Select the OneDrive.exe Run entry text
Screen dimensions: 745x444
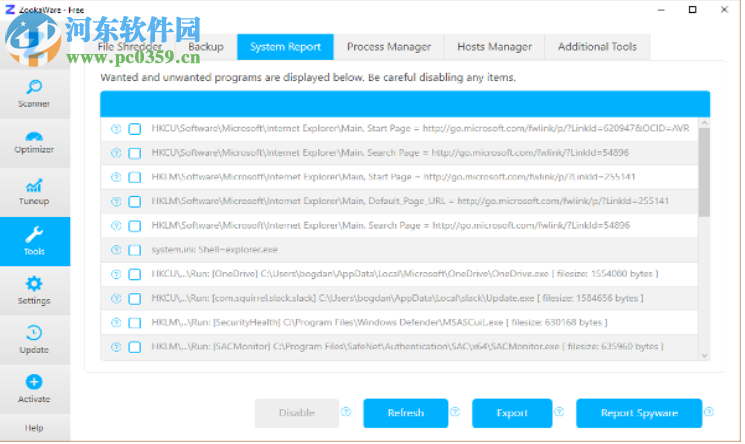(405, 274)
